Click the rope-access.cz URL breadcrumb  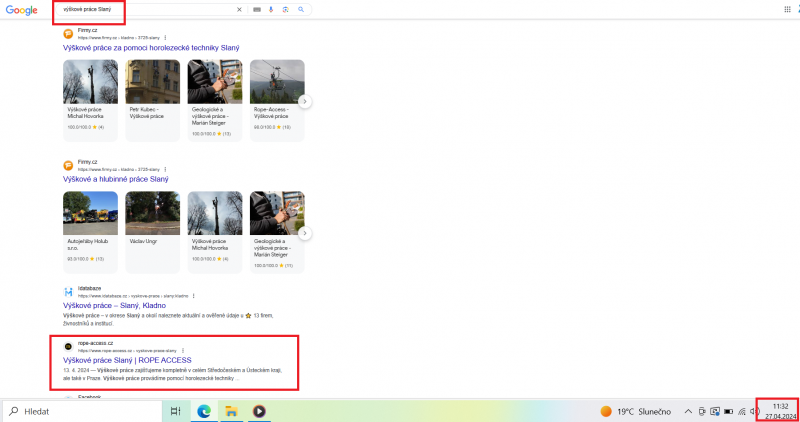[127, 351]
